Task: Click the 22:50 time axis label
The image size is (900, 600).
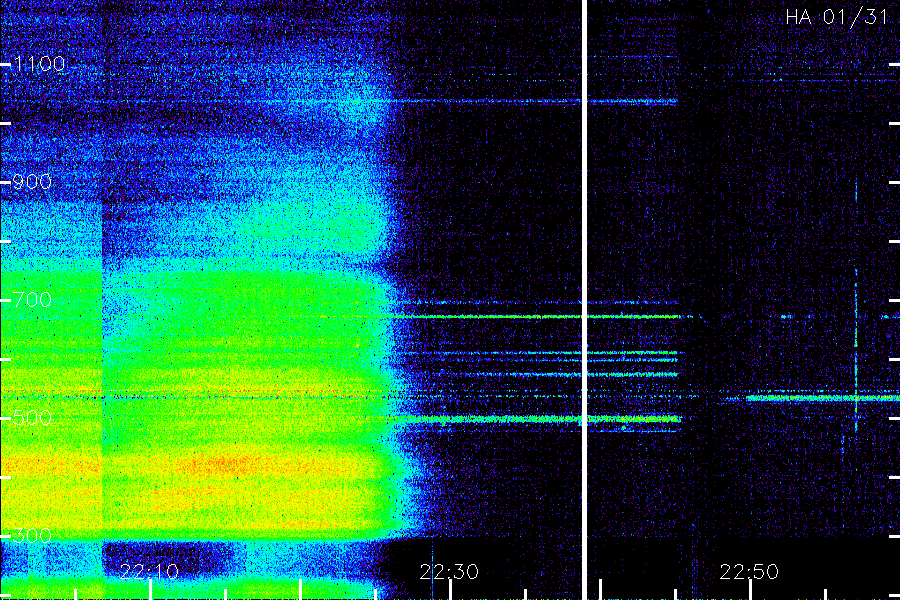Action: 749,572
